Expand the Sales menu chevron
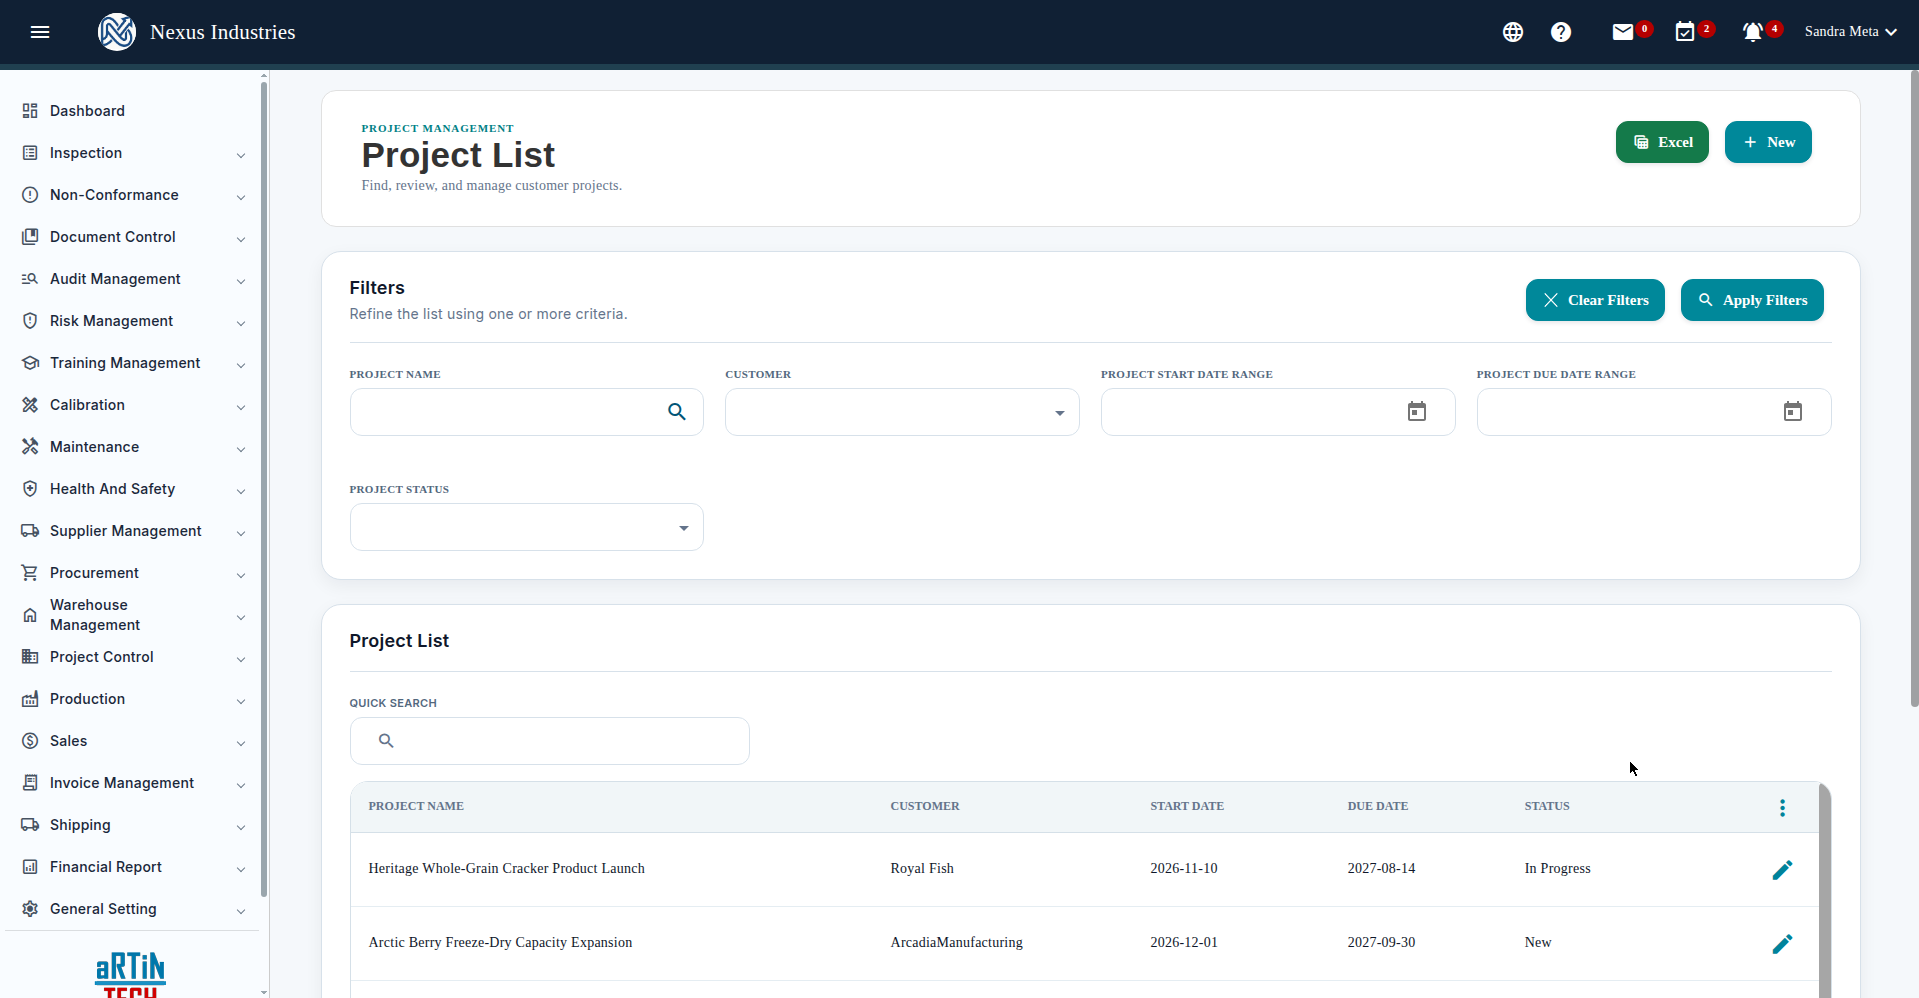This screenshot has height=998, width=1919. 241,743
